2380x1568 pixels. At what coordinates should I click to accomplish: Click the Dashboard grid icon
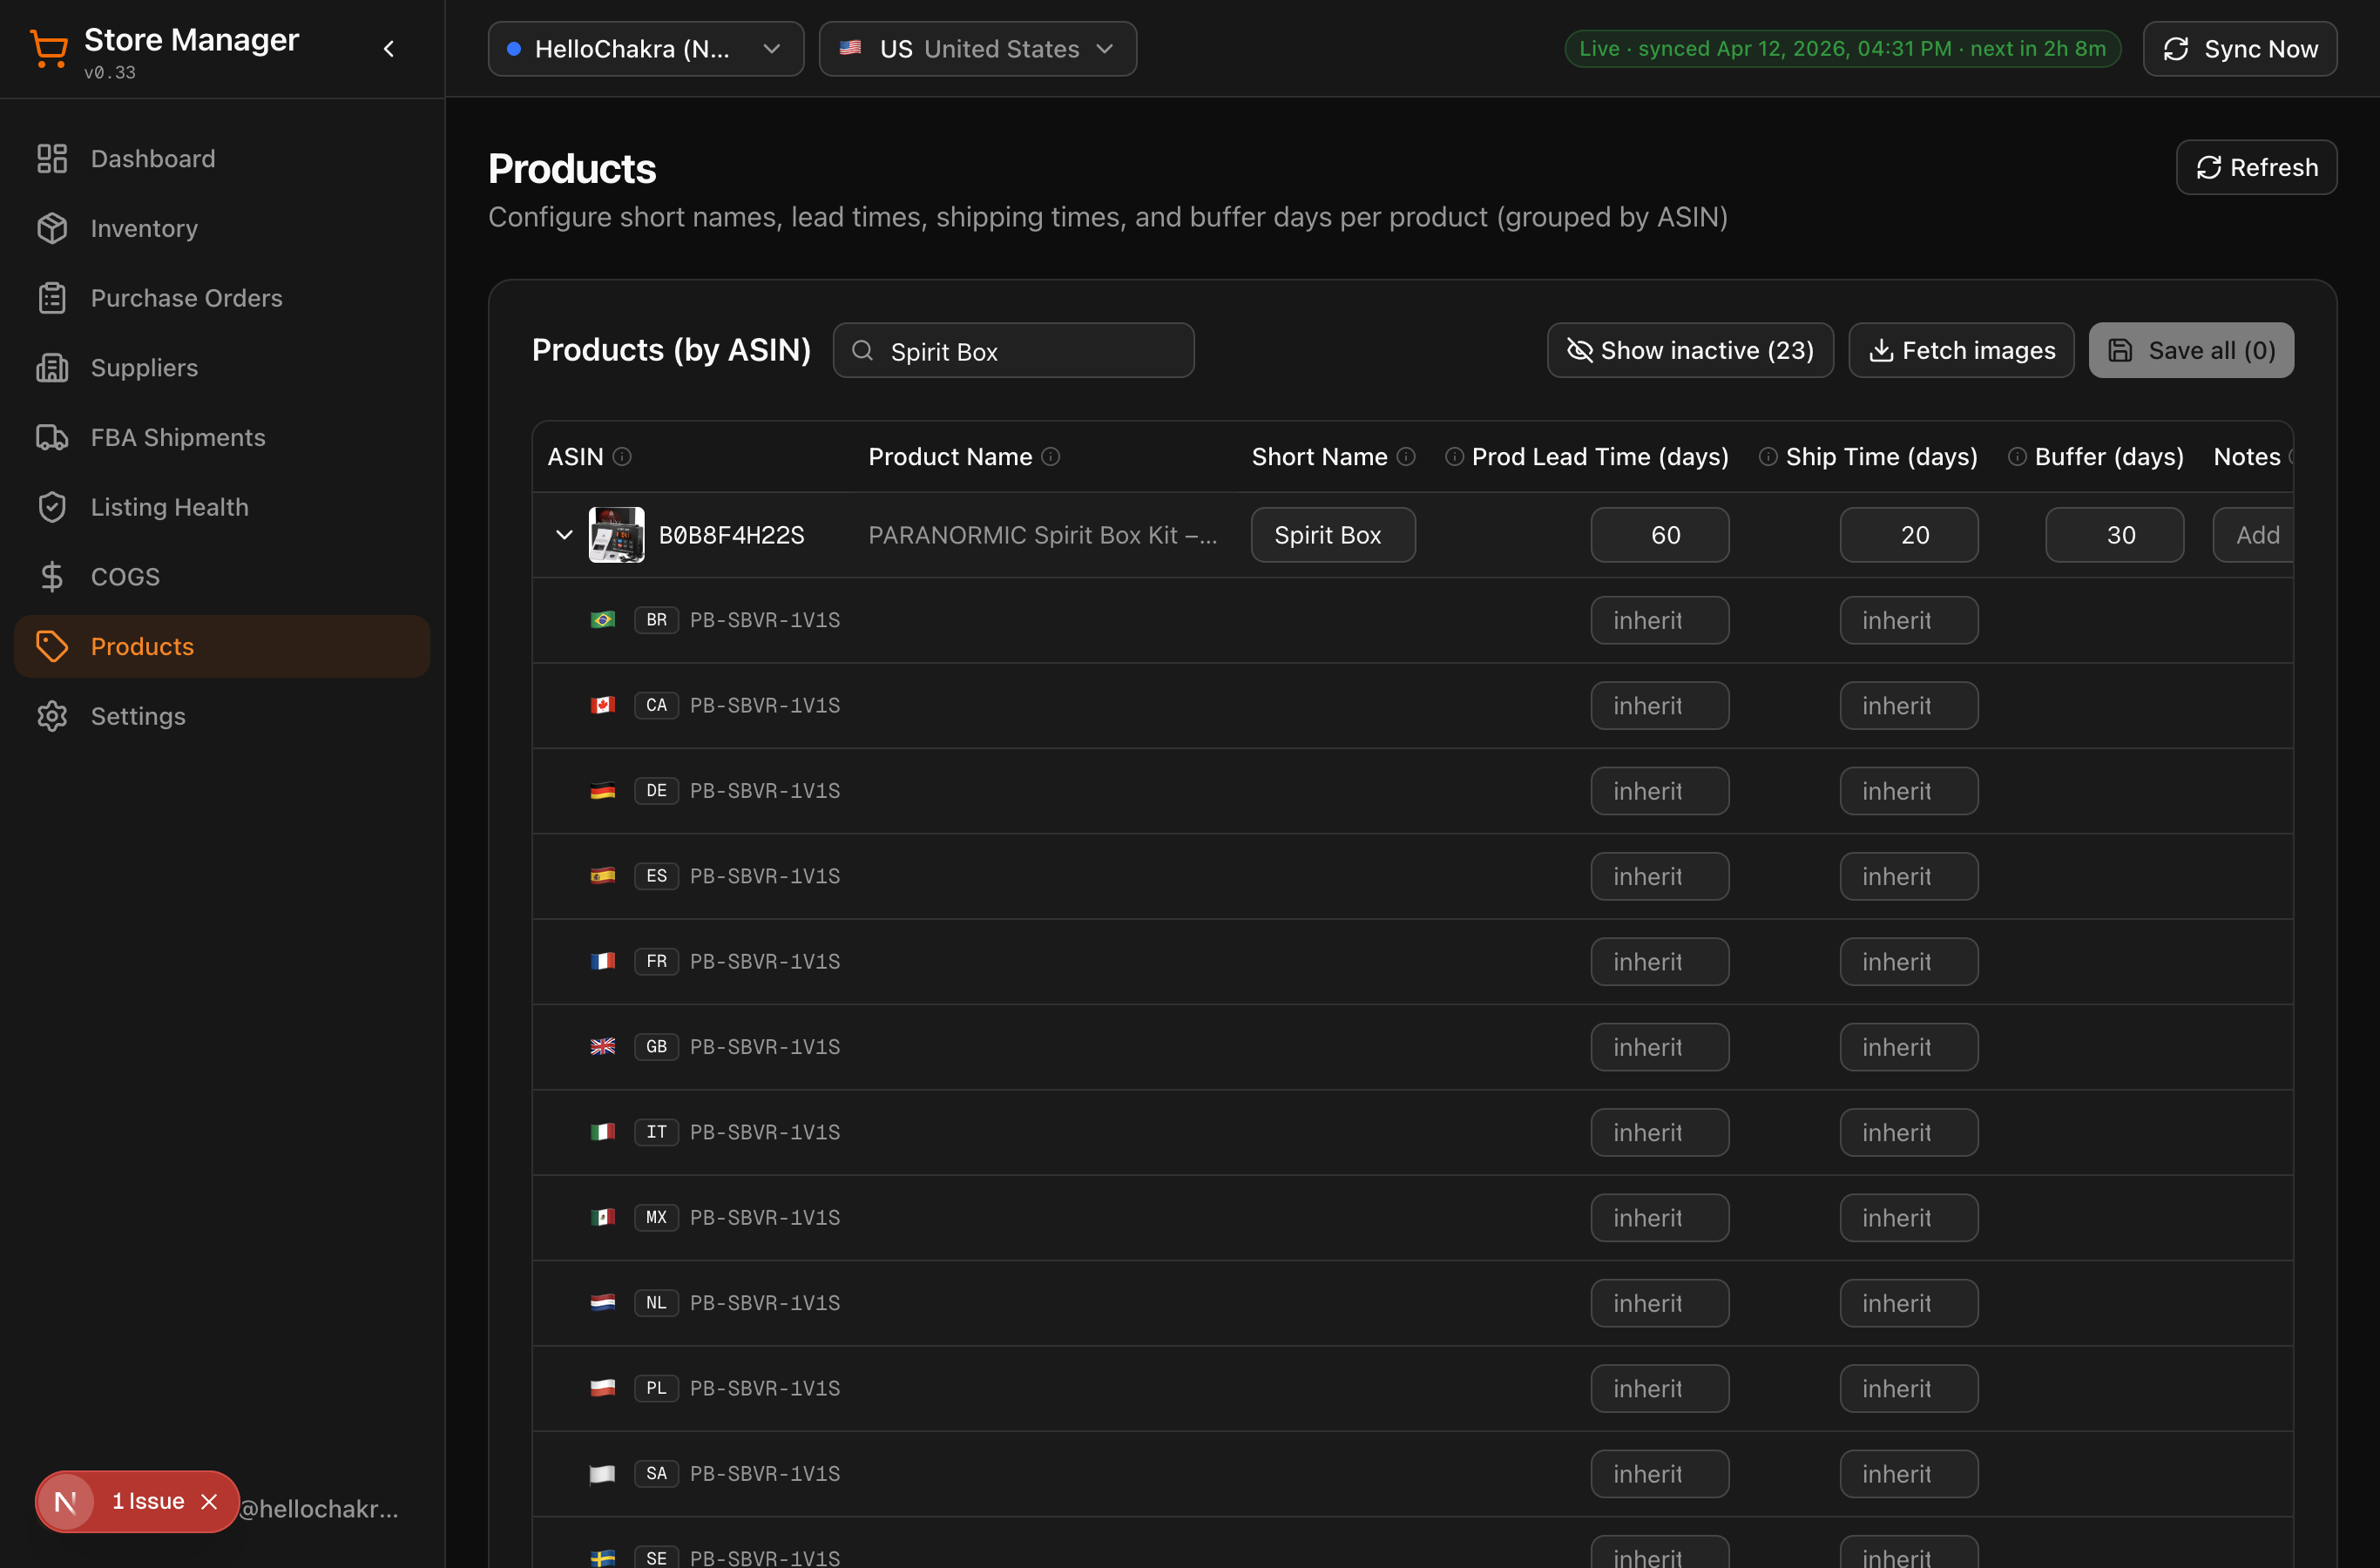pos(52,158)
